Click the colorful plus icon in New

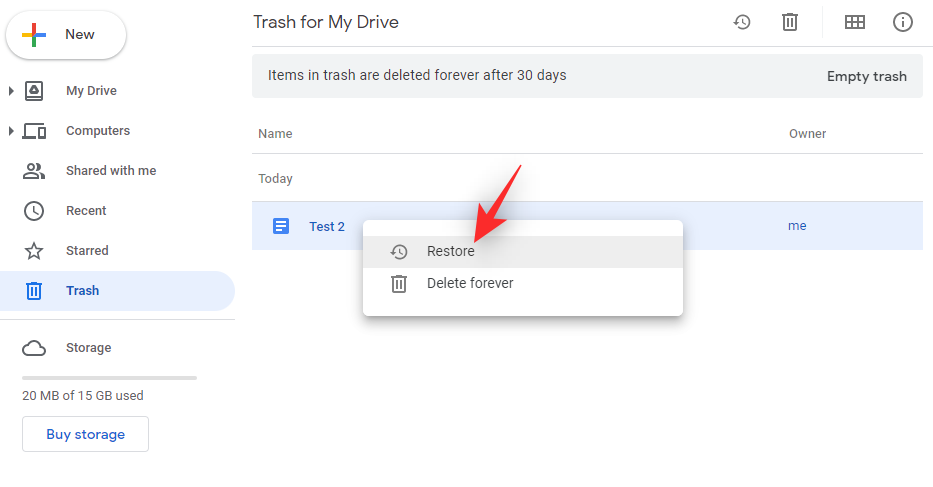click(x=34, y=35)
